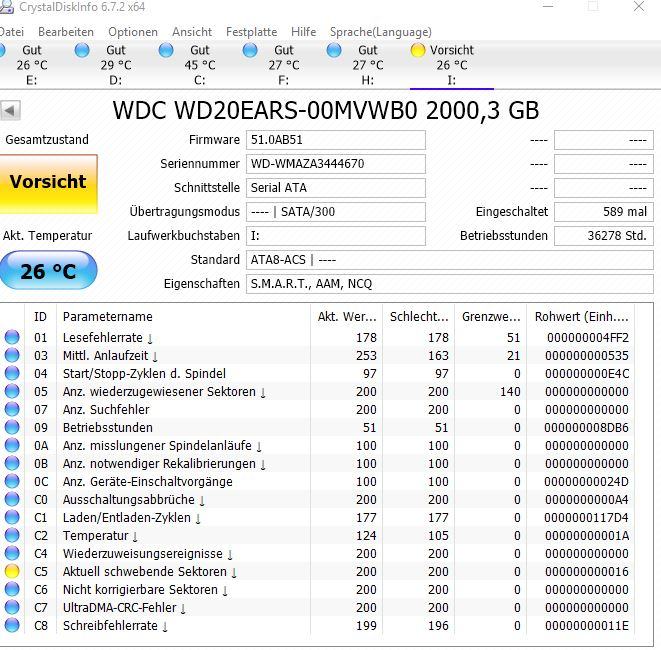Image resolution: width=661 pixels, height=650 pixels.
Task: Click the Firmware field 51.0AB51
Action: [x=336, y=140]
